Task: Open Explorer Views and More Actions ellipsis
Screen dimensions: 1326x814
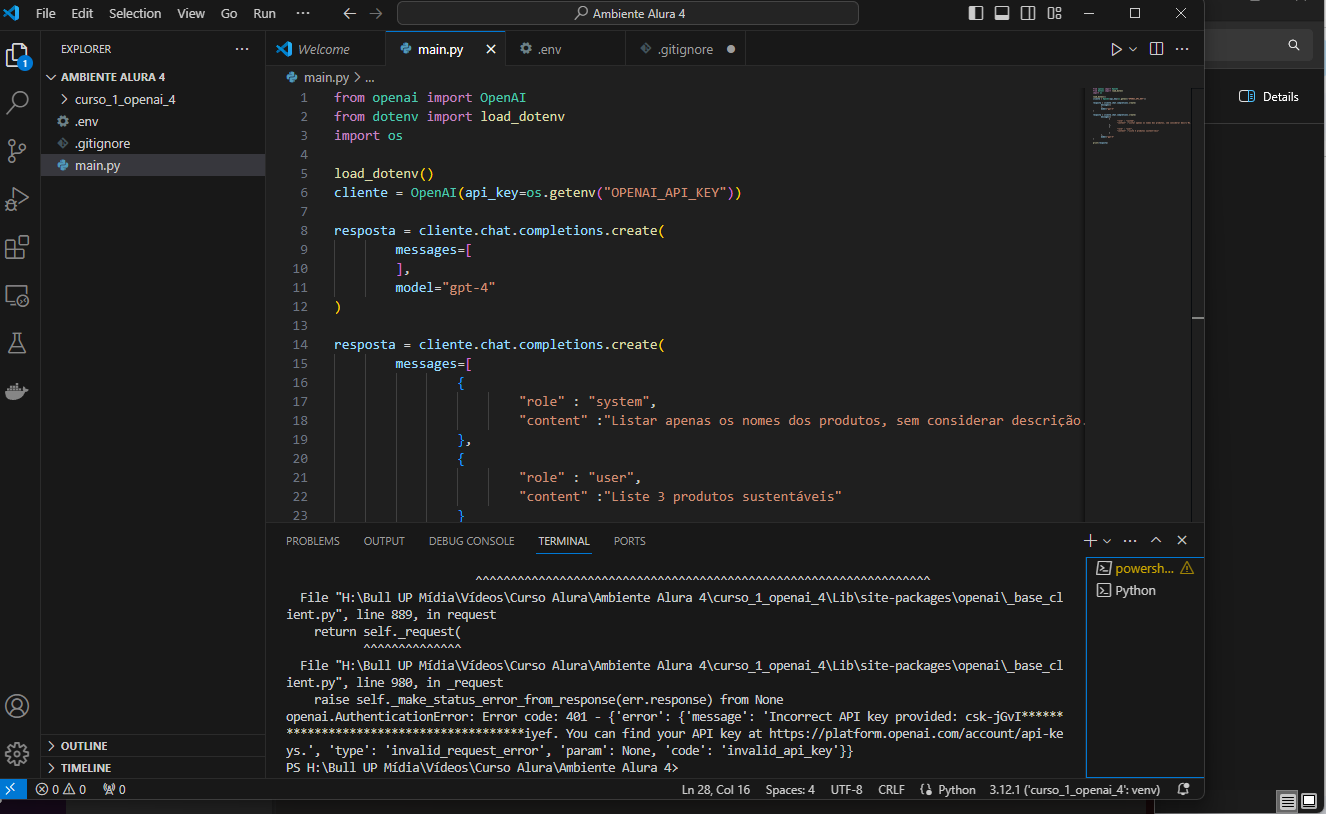Action: click(x=242, y=49)
